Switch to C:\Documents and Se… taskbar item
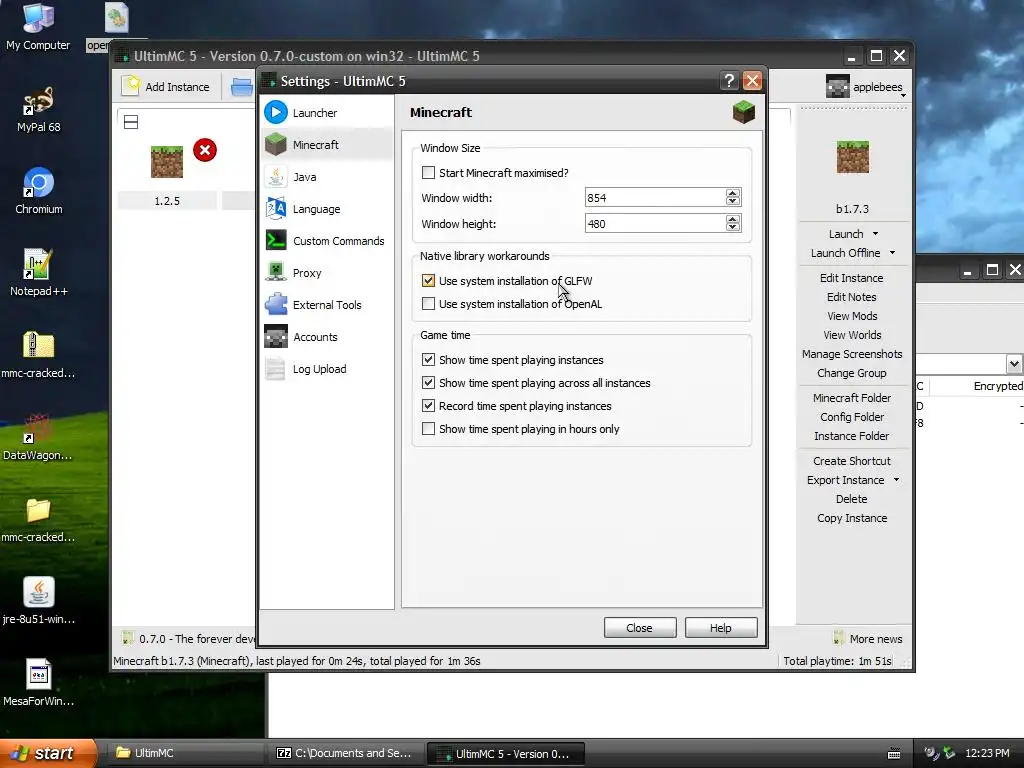Viewport: 1024px width, 768px height. pyautogui.click(x=345, y=753)
